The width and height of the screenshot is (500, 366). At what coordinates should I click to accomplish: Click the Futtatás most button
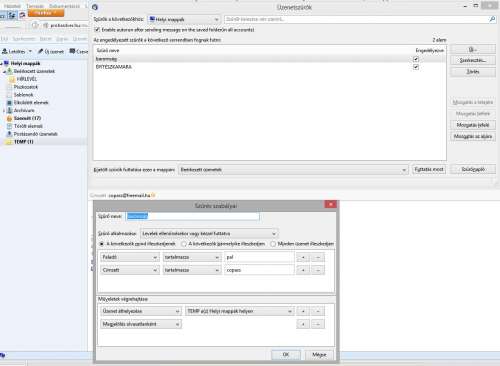429,169
